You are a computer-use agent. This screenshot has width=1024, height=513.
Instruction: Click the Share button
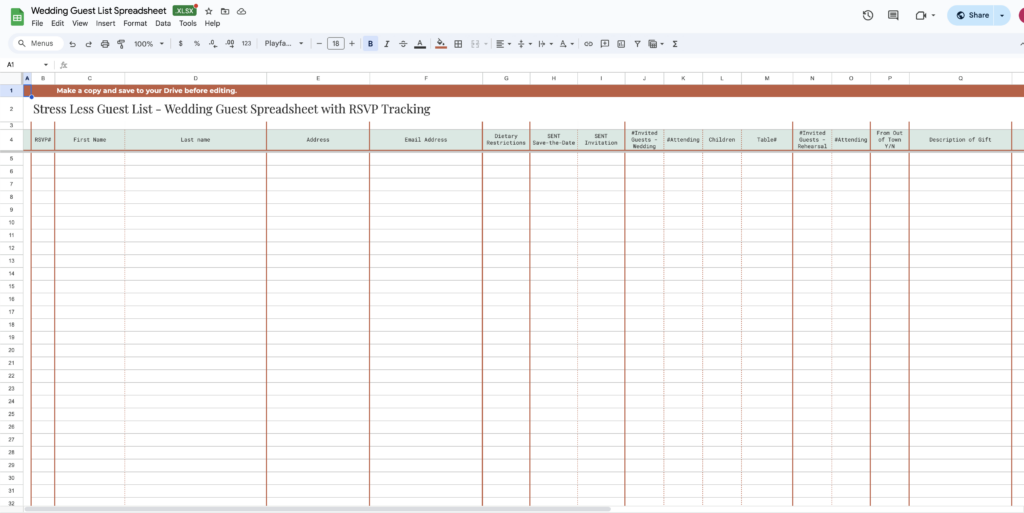pyautogui.click(x=972, y=15)
